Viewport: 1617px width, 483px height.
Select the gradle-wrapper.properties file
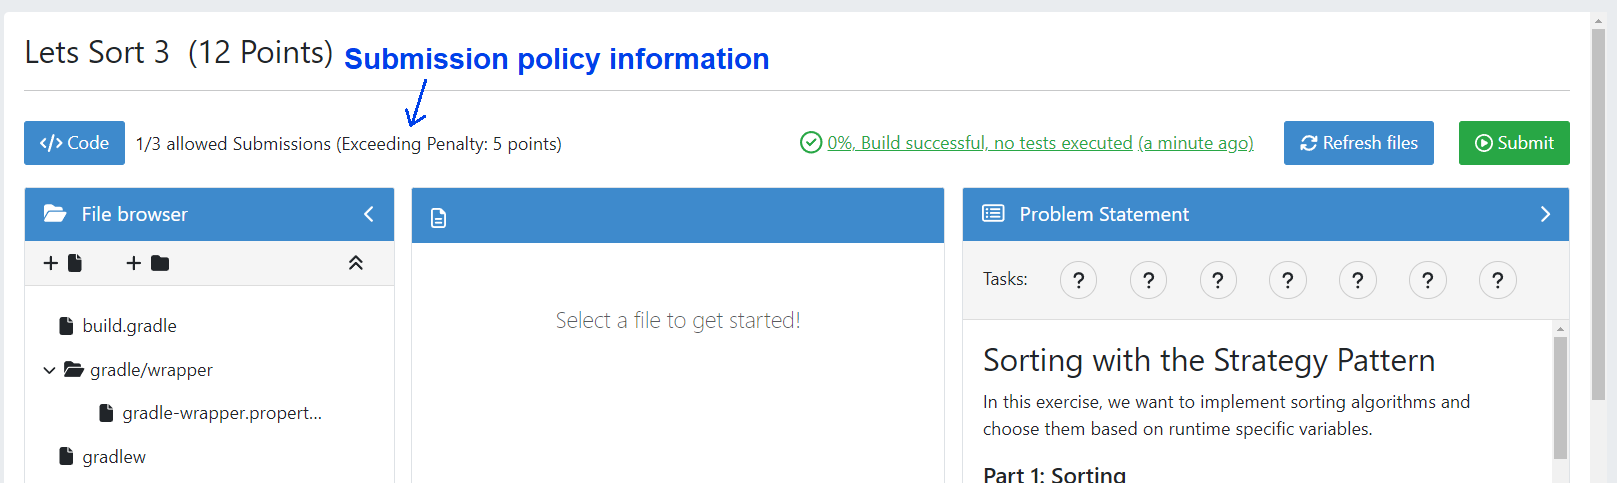coord(221,413)
